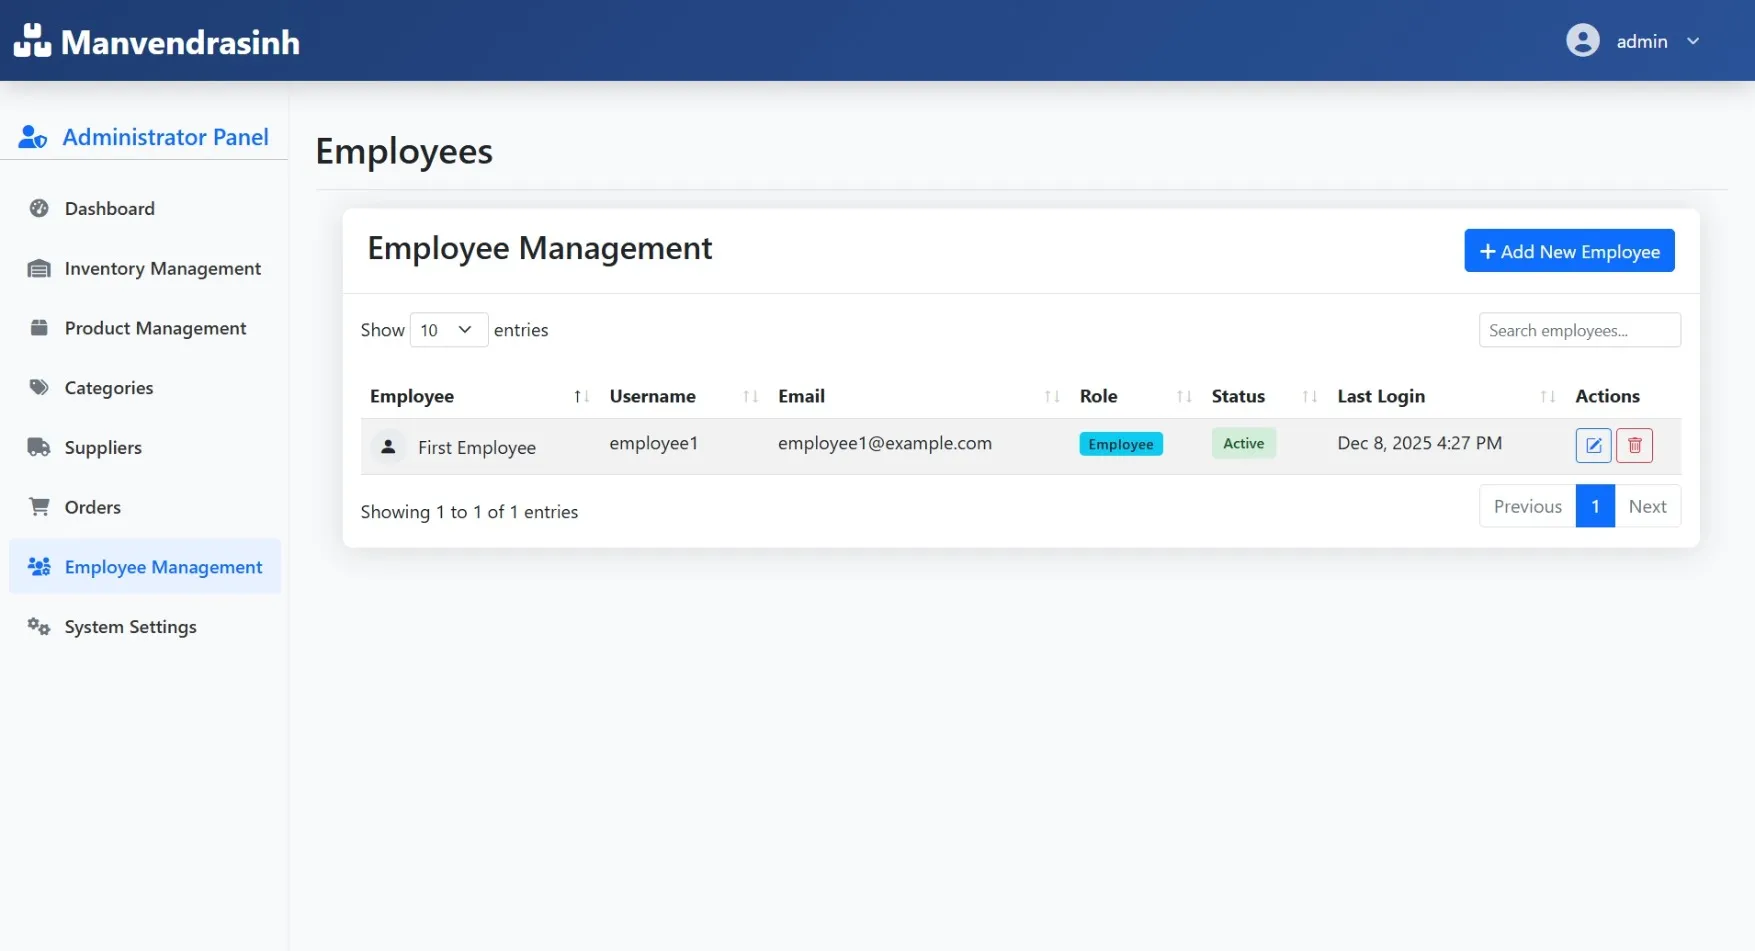This screenshot has height=951, width=1755.
Task: Click the Manvendrasinh logo icon
Action: pos(33,40)
